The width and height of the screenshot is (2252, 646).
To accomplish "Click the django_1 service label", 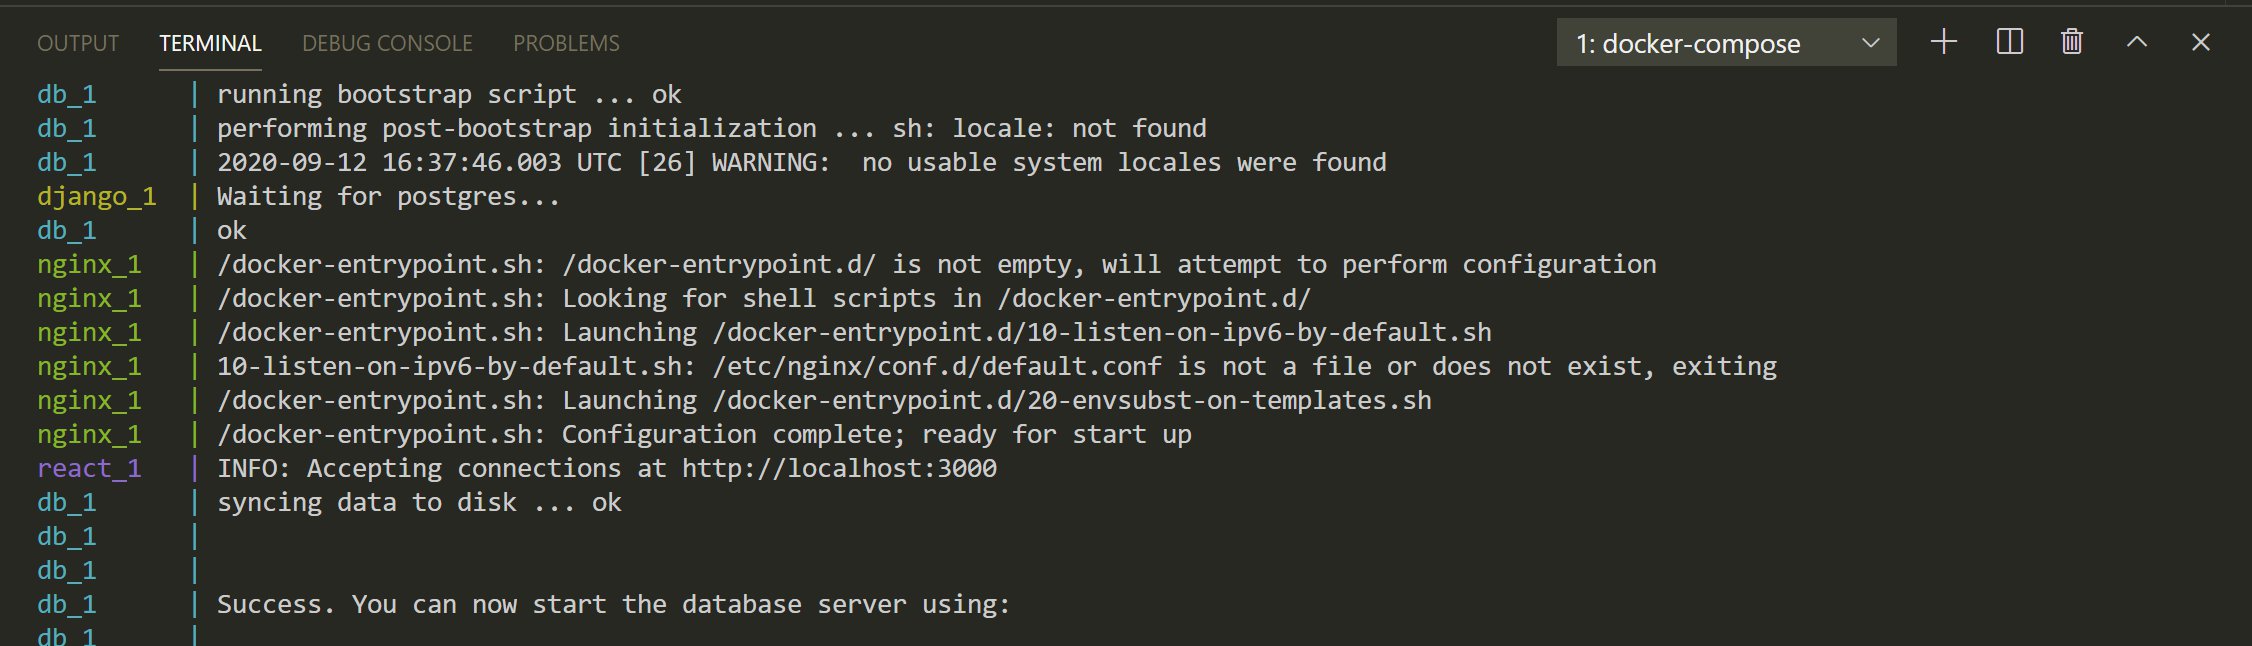I will click(x=96, y=197).
